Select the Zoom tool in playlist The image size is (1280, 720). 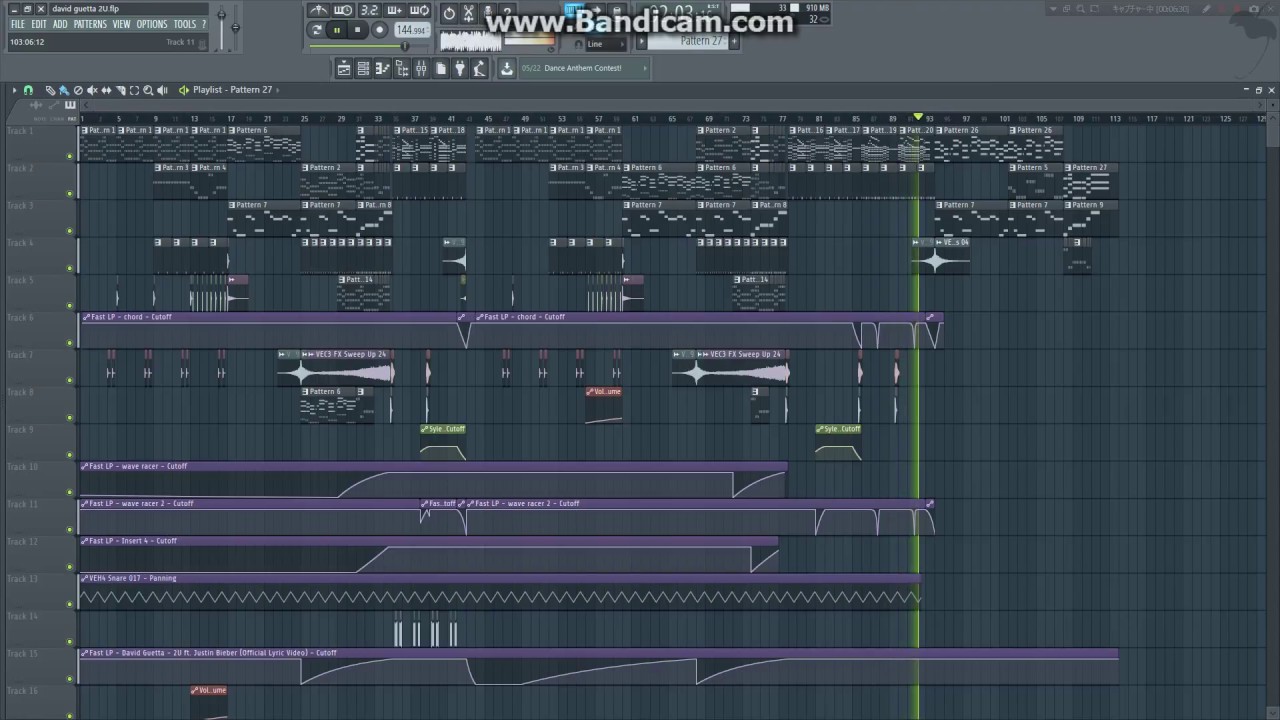148,90
